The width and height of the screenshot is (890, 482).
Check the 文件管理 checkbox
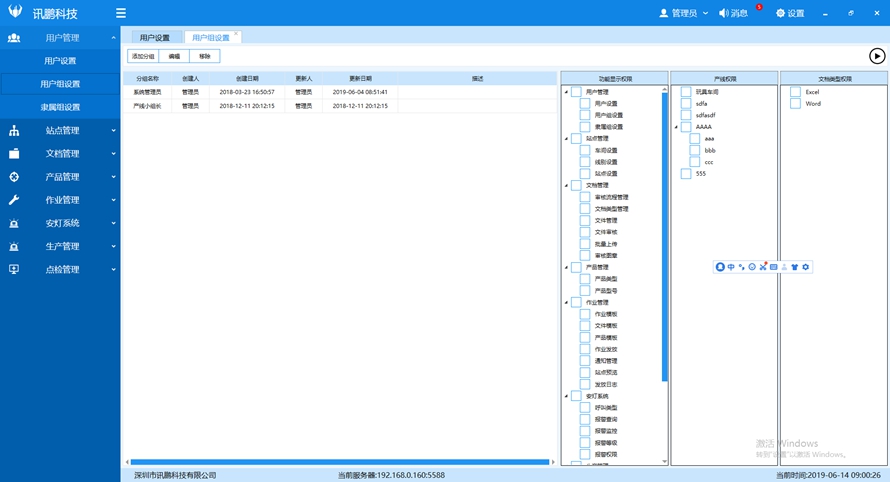(585, 220)
